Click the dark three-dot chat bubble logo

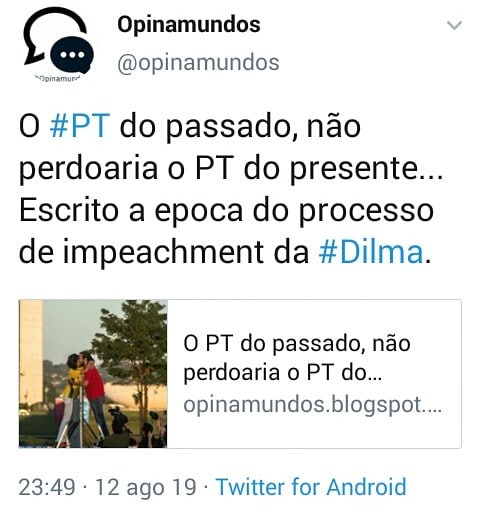[x=72, y=55]
